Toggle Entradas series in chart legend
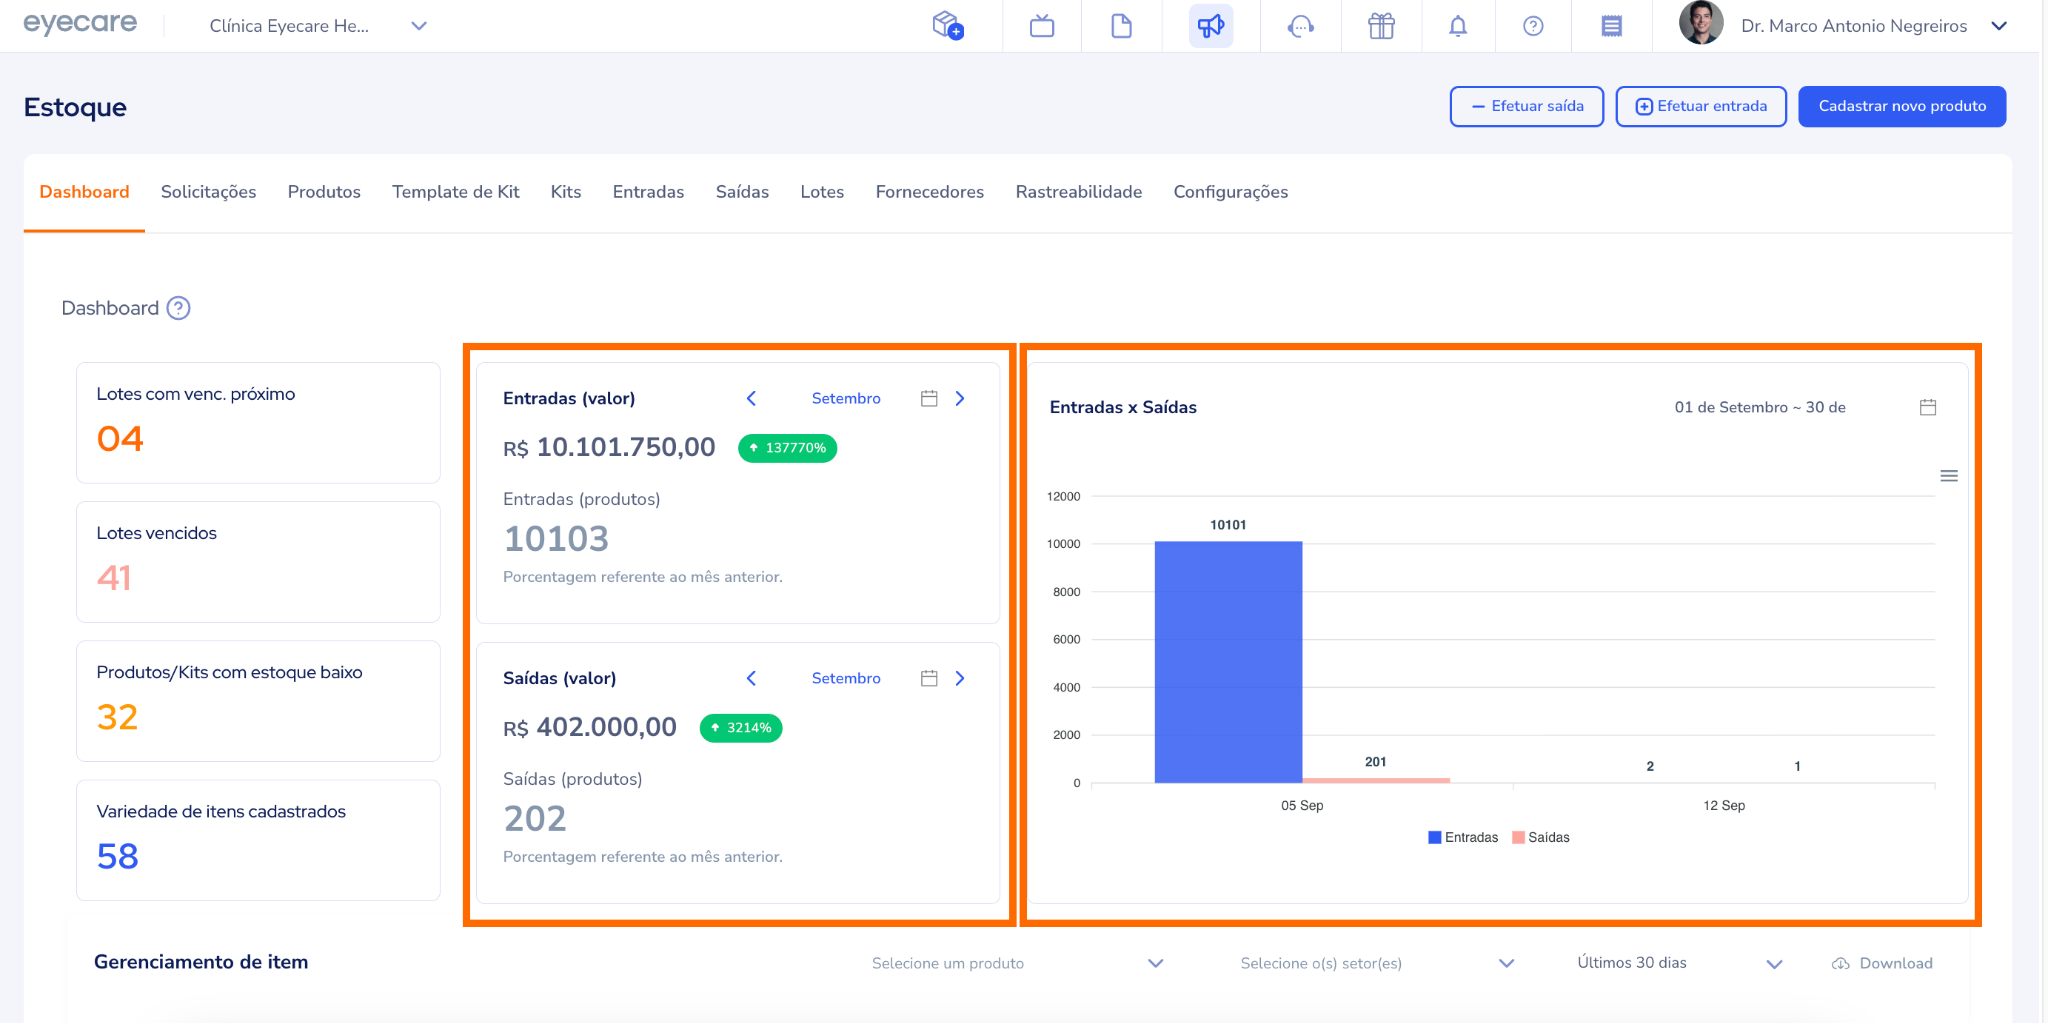The image size is (2048, 1023). coord(1463,837)
